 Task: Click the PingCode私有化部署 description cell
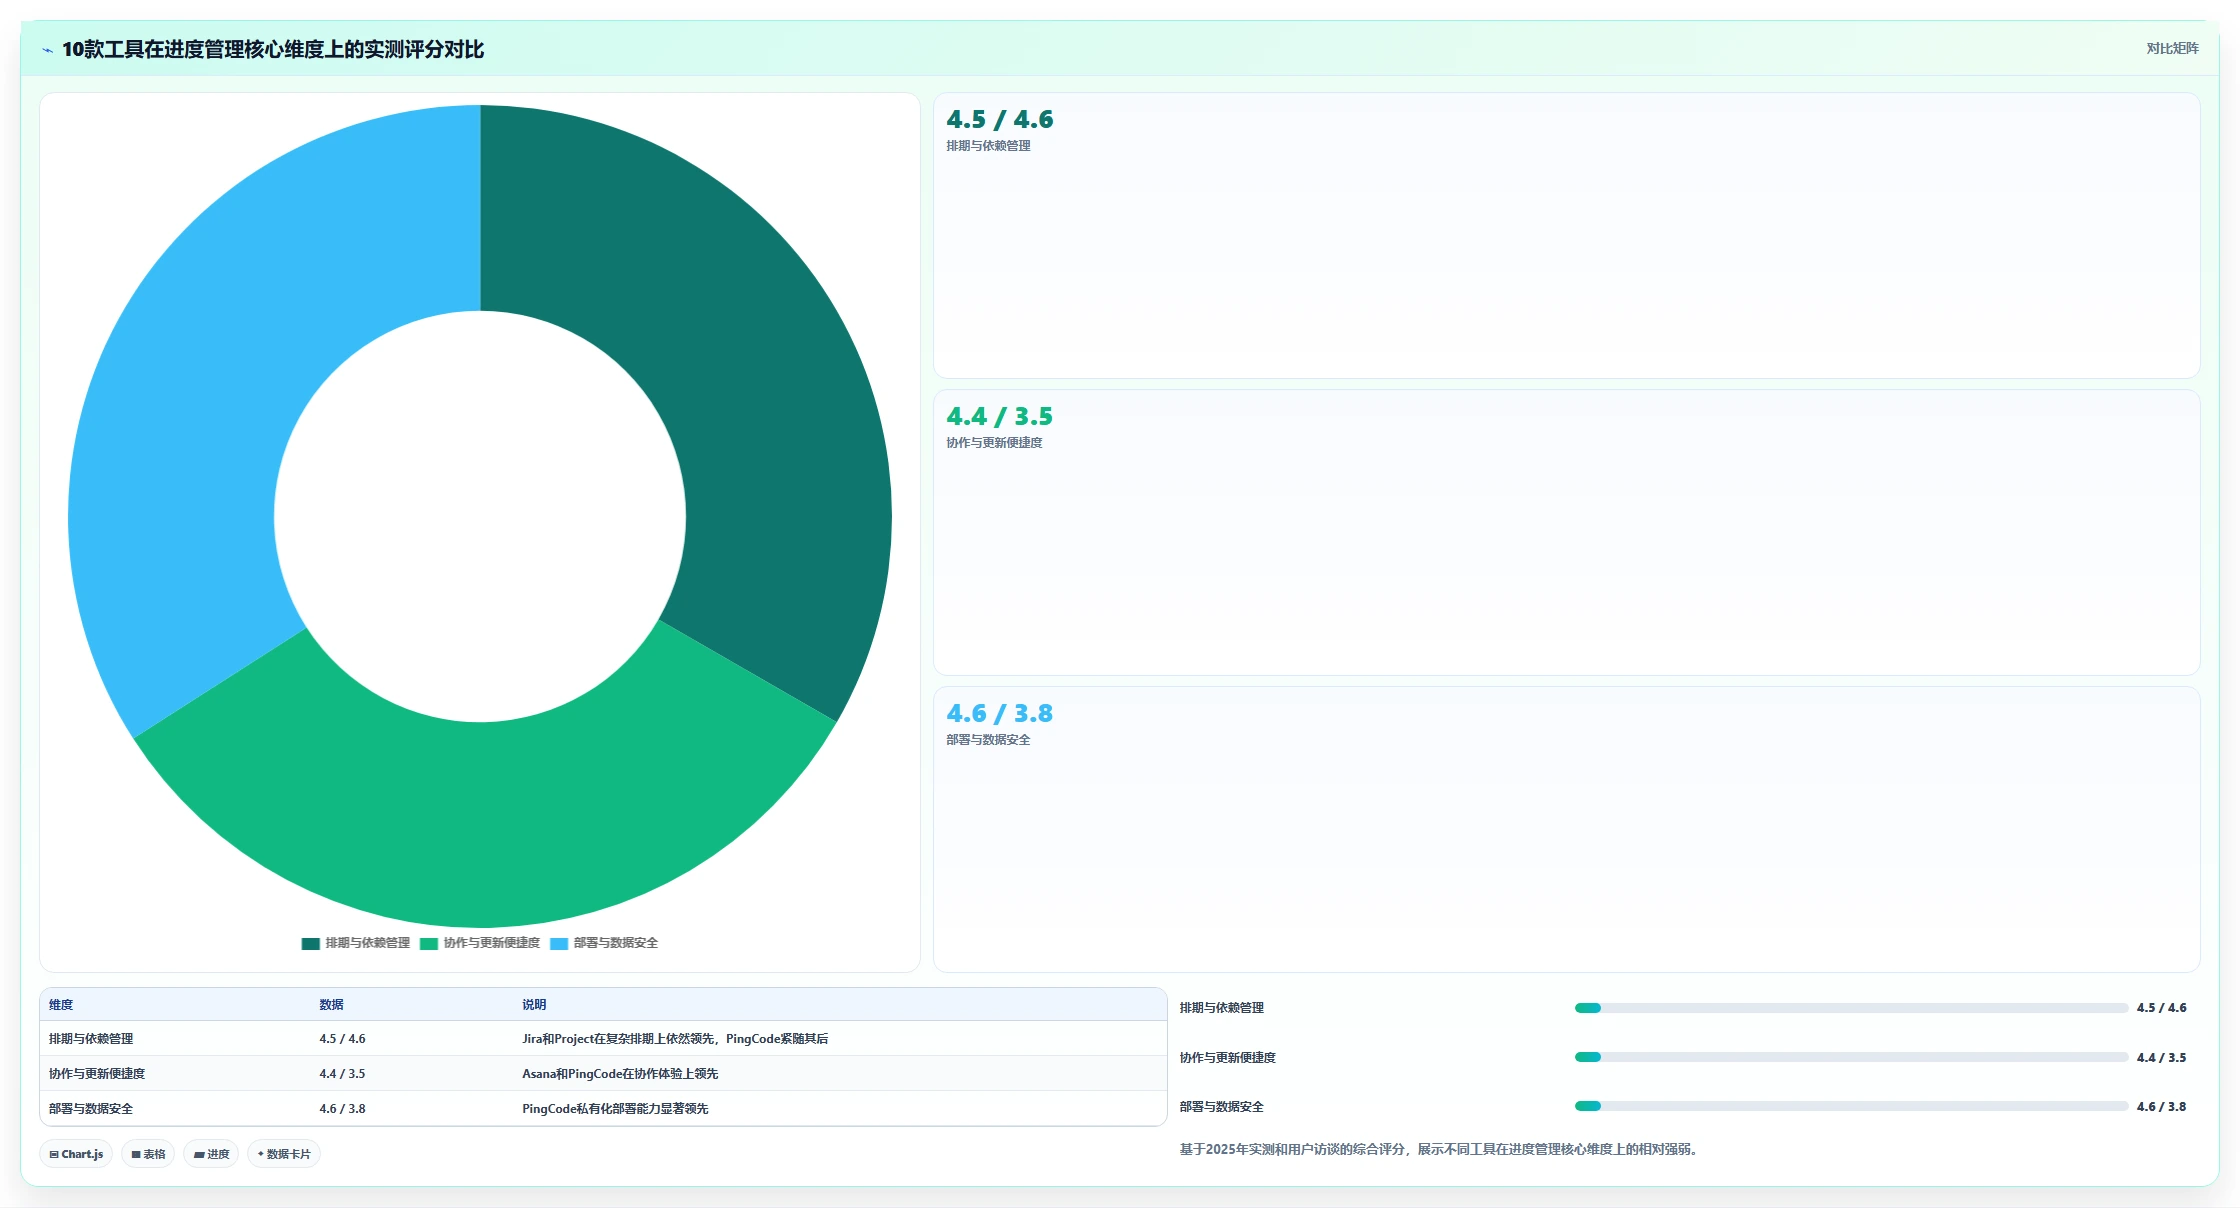coord(615,1109)
